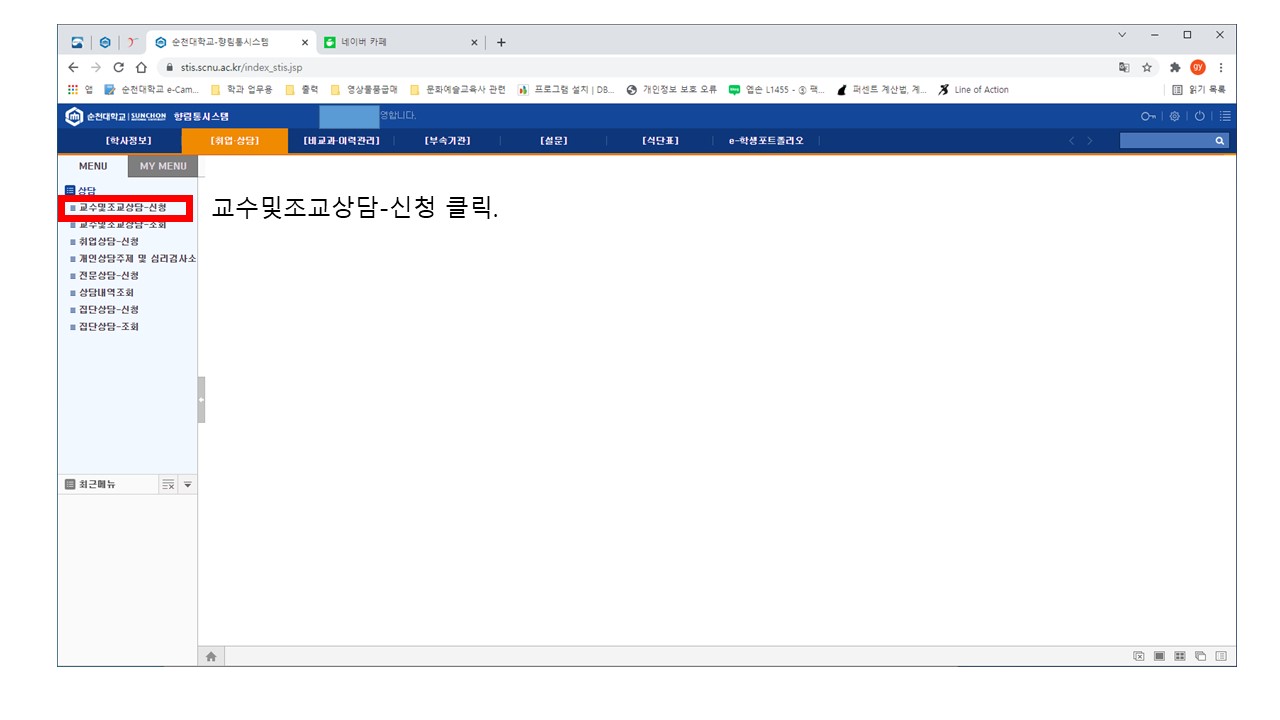Open the 출력 bookmark folder

pos(301,90)
